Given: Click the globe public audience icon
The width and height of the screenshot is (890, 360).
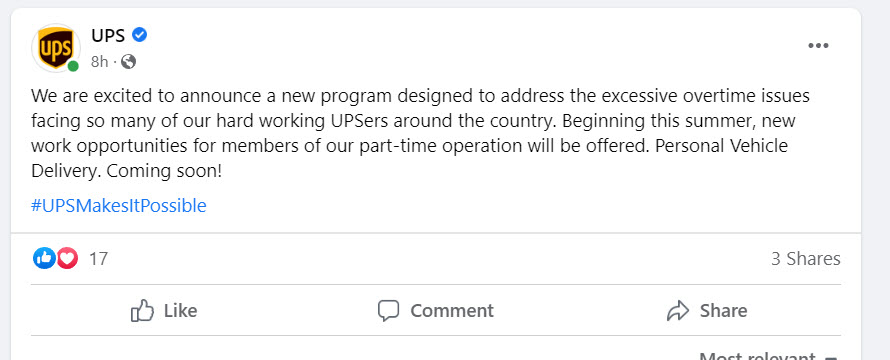Looking at the screenshot, I should tap(129, 61).
